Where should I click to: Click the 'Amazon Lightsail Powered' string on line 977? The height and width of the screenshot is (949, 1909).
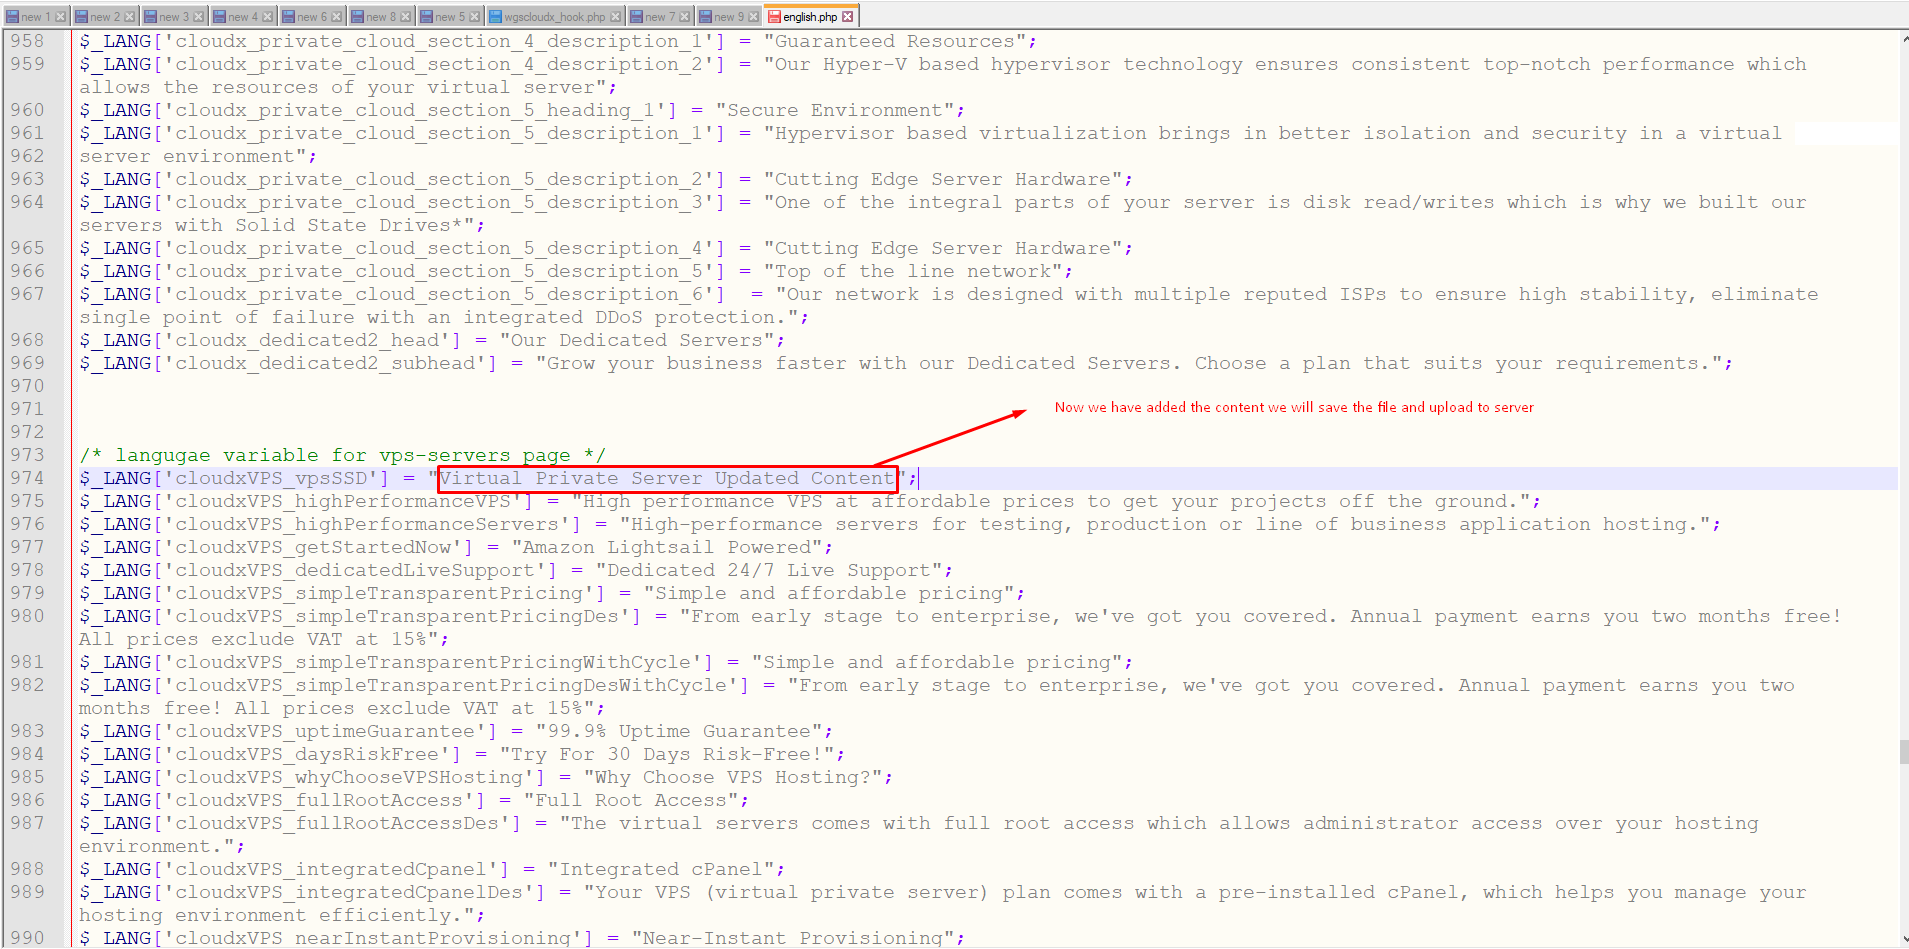[671, 548]
